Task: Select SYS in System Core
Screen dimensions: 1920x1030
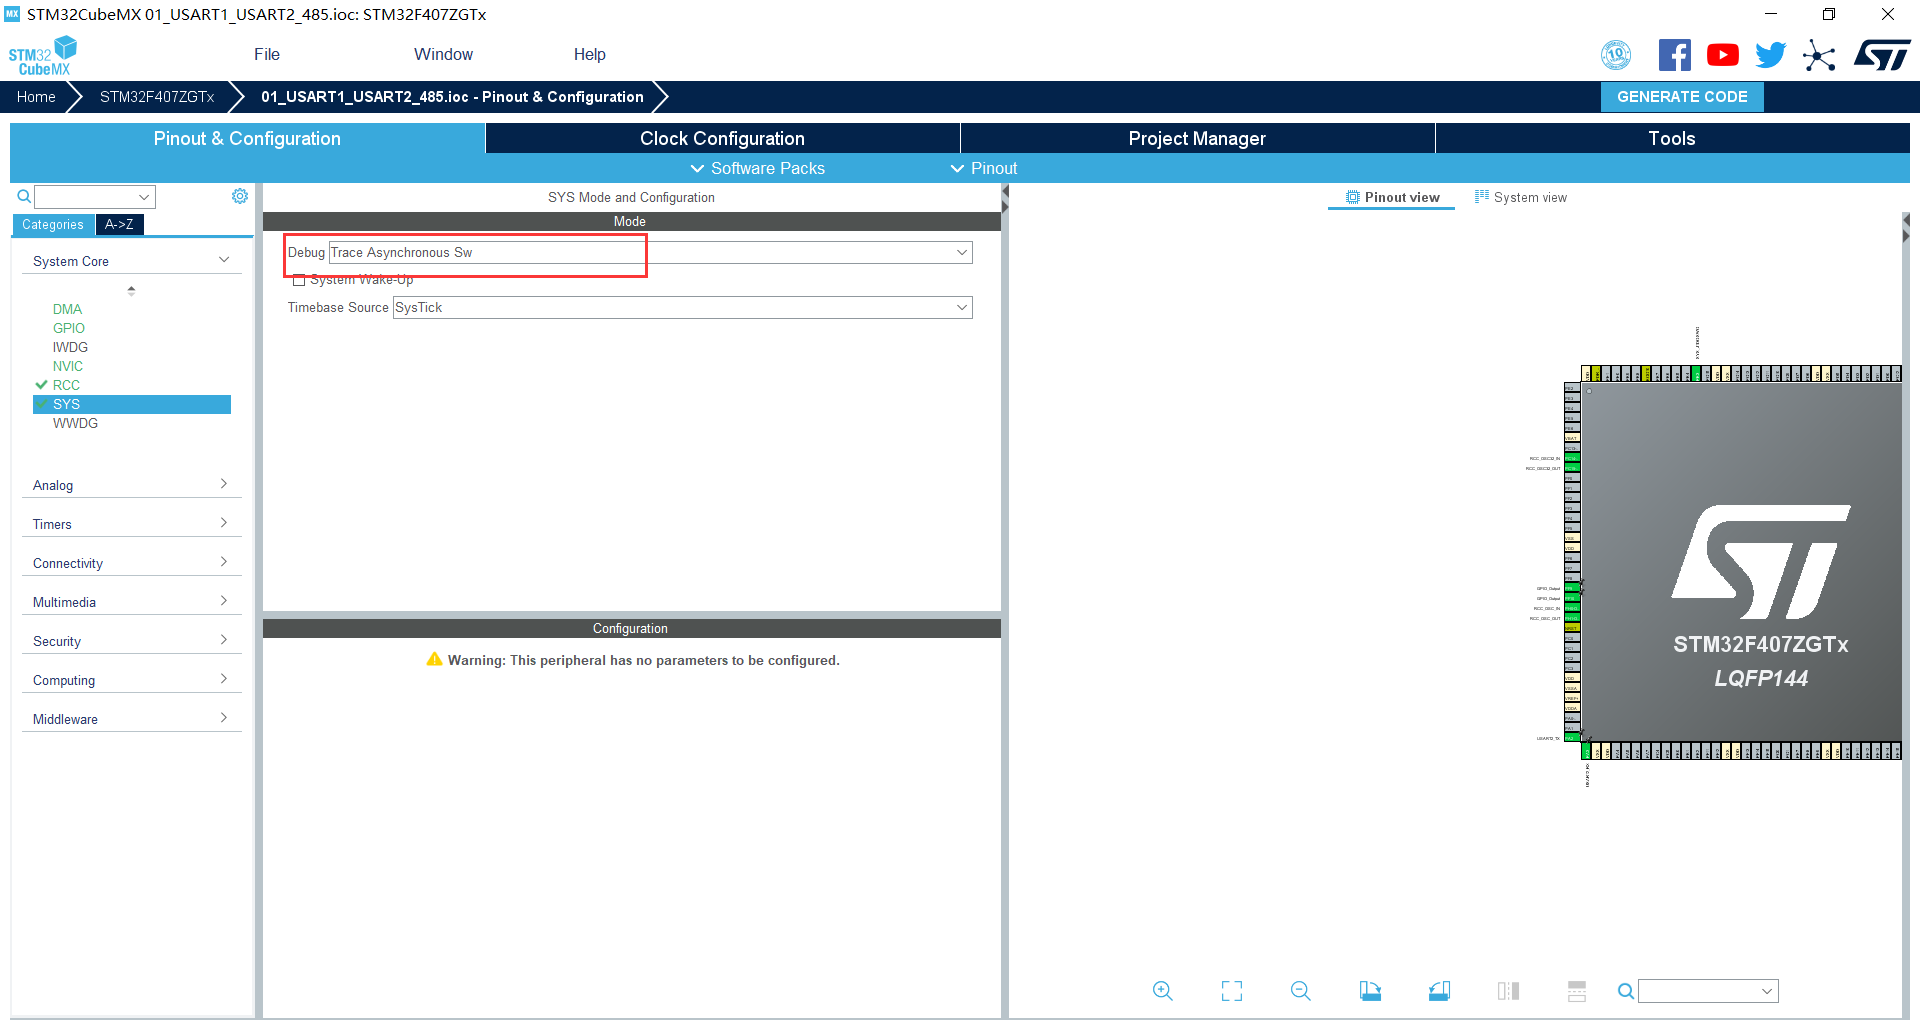Action: coord(132,404)
